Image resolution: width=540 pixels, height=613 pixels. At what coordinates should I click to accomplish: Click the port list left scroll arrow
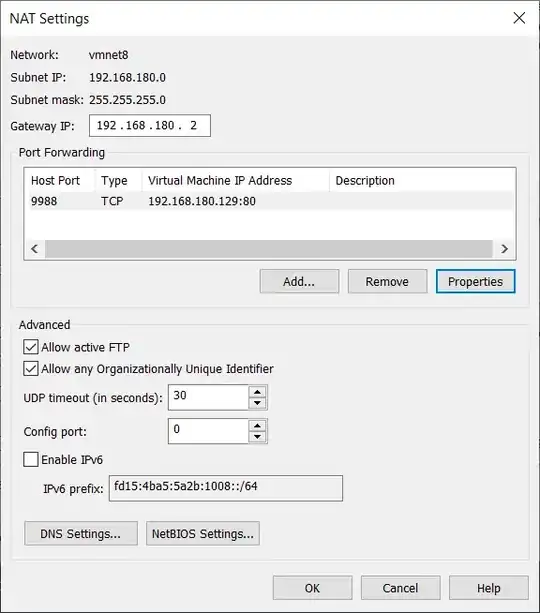point(35,249)
